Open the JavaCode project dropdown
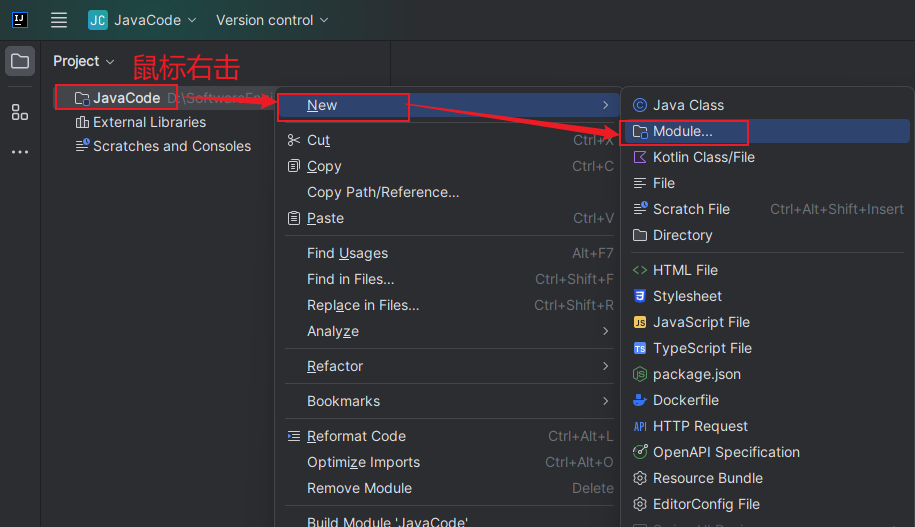 (x=142, y=20)
